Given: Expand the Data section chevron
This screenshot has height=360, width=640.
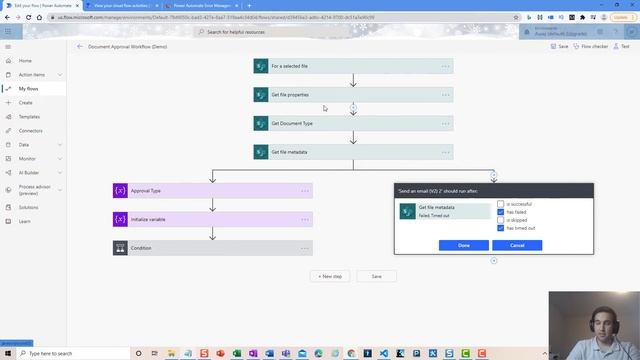Looking at the screenshot, I should coord(60,145).
